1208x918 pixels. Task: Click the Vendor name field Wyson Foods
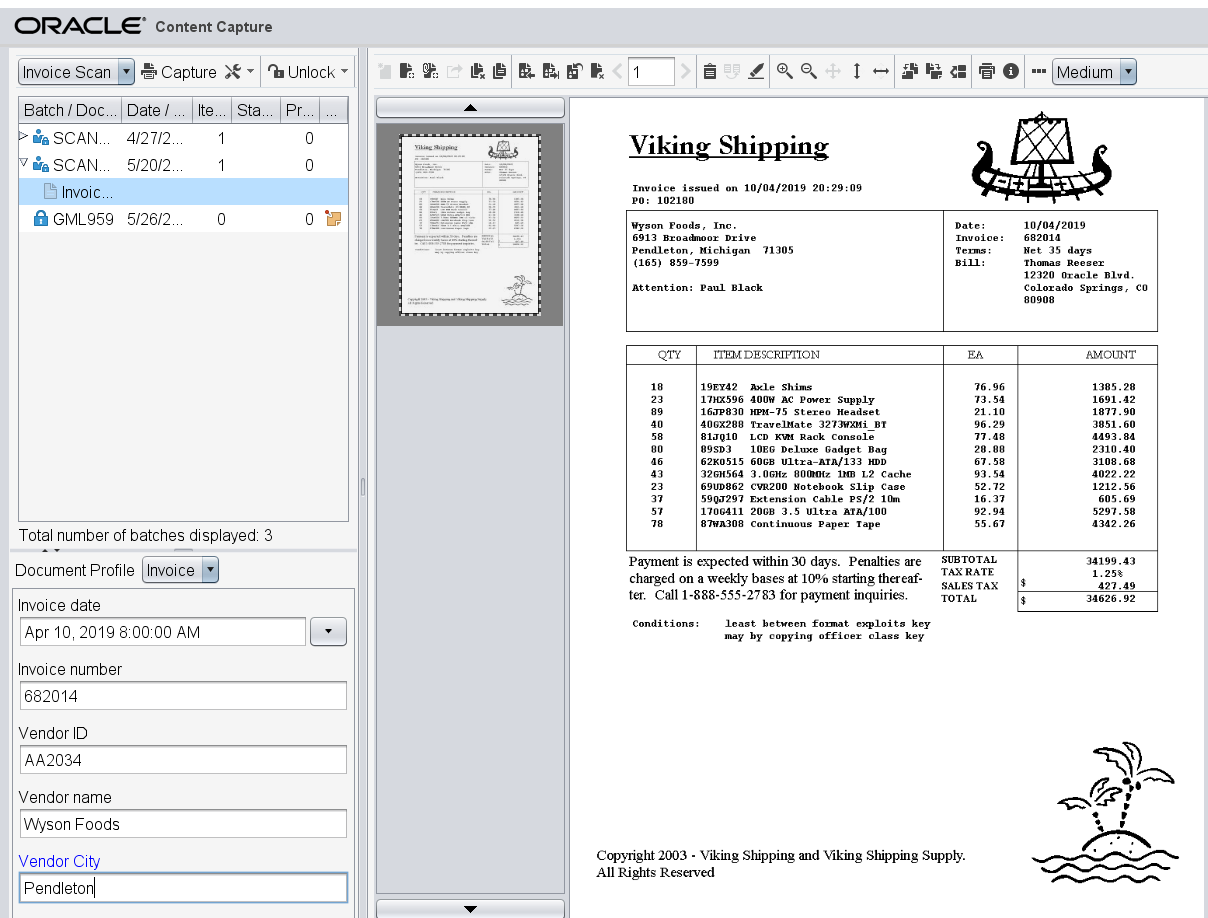(x=183, y=824)
